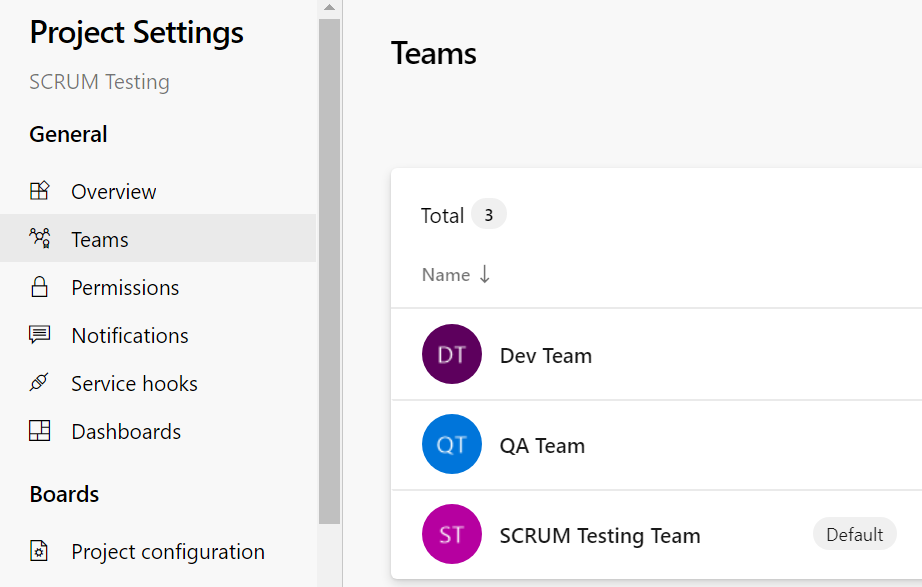Click the purple DT team avatar
Viewport: 922px width, 587px height.
pos(452,354)
